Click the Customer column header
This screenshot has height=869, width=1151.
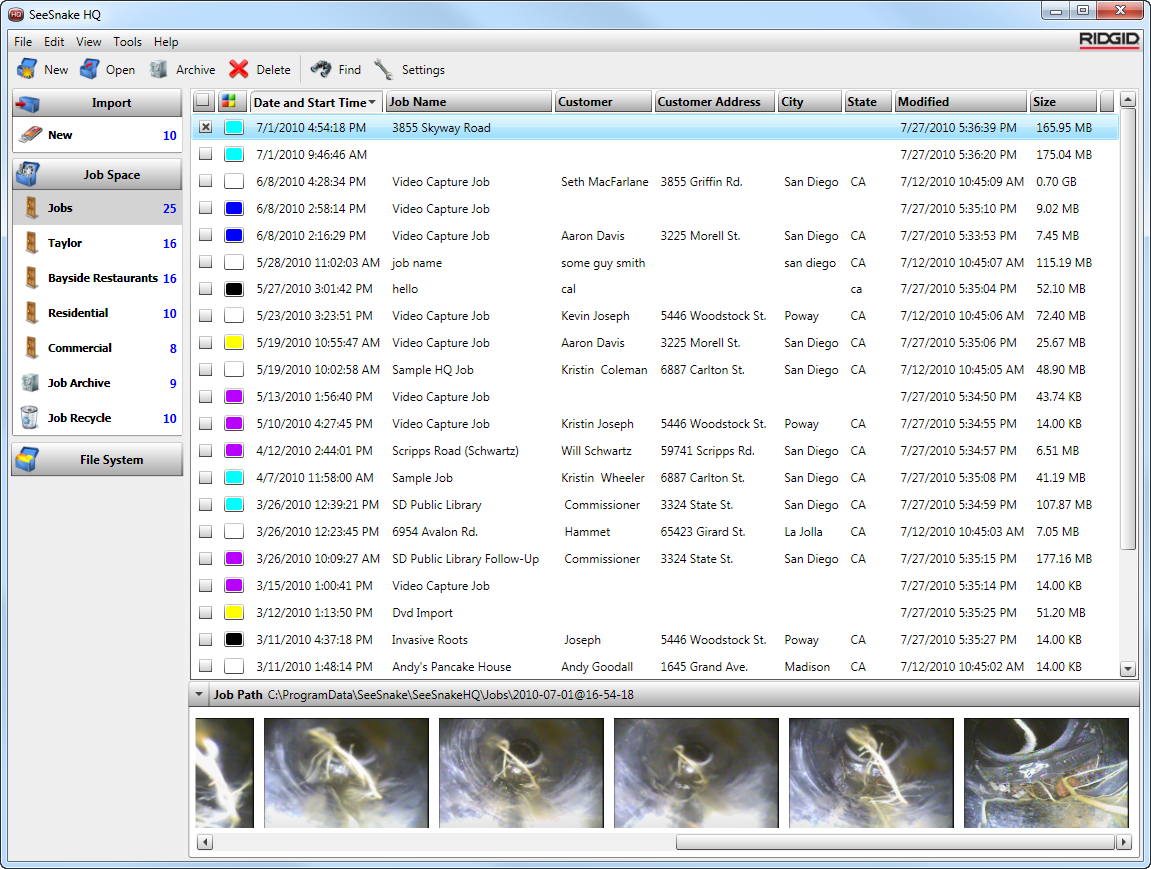603,102
